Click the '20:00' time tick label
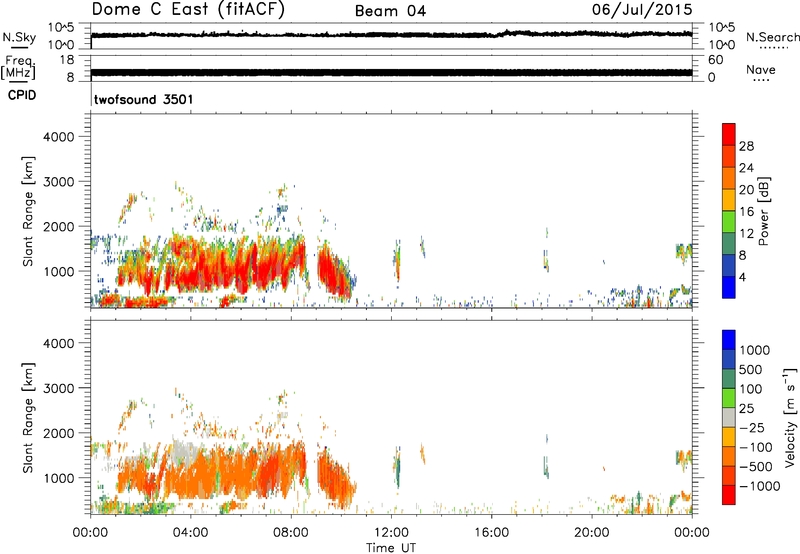The width and height of the screenshot is (800, 554). (591, 533)
